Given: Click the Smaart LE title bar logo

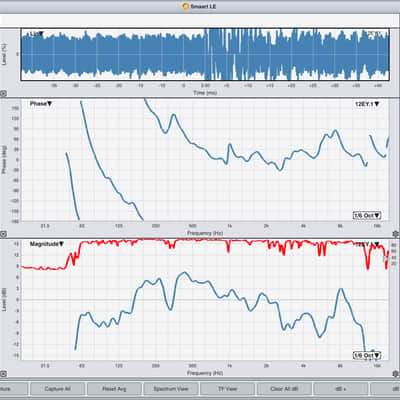Looking at the screenshot, I should (x=186, y=6).
